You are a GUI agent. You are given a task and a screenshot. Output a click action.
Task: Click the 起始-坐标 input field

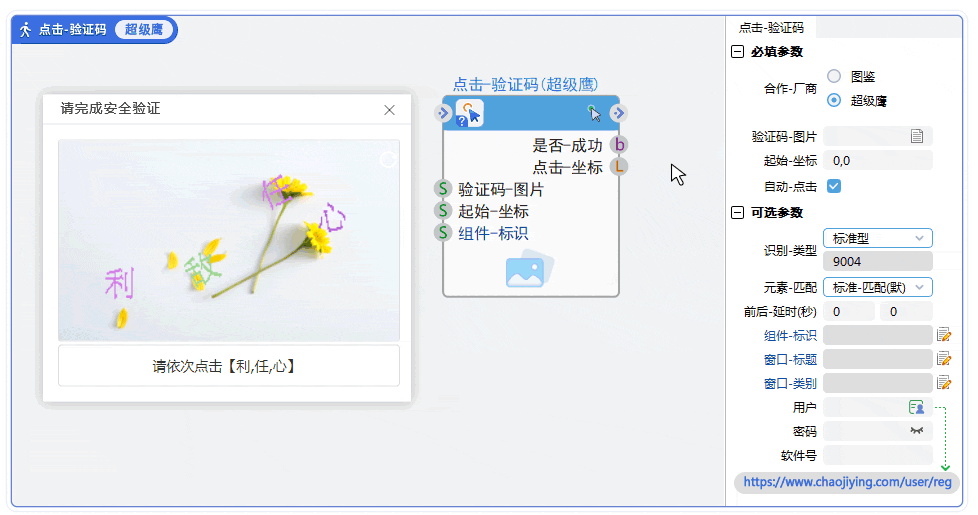(x=877, y=160)
